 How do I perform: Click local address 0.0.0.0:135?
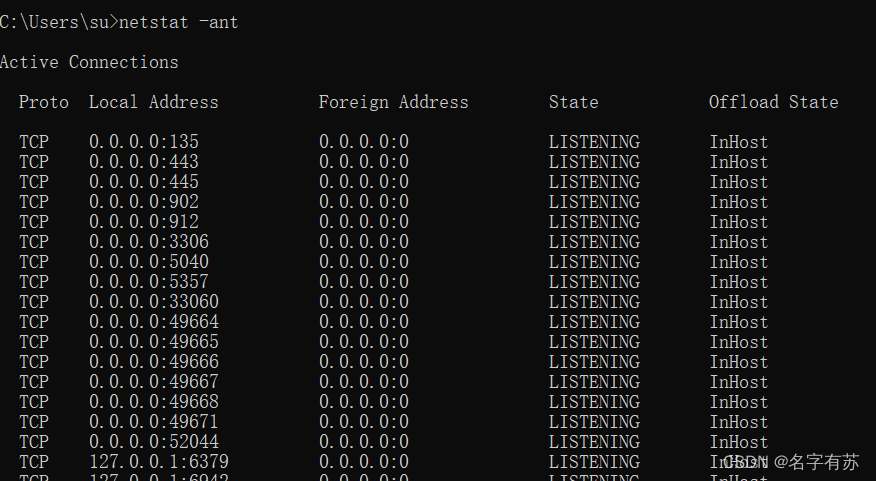click(x=144, y=142)
